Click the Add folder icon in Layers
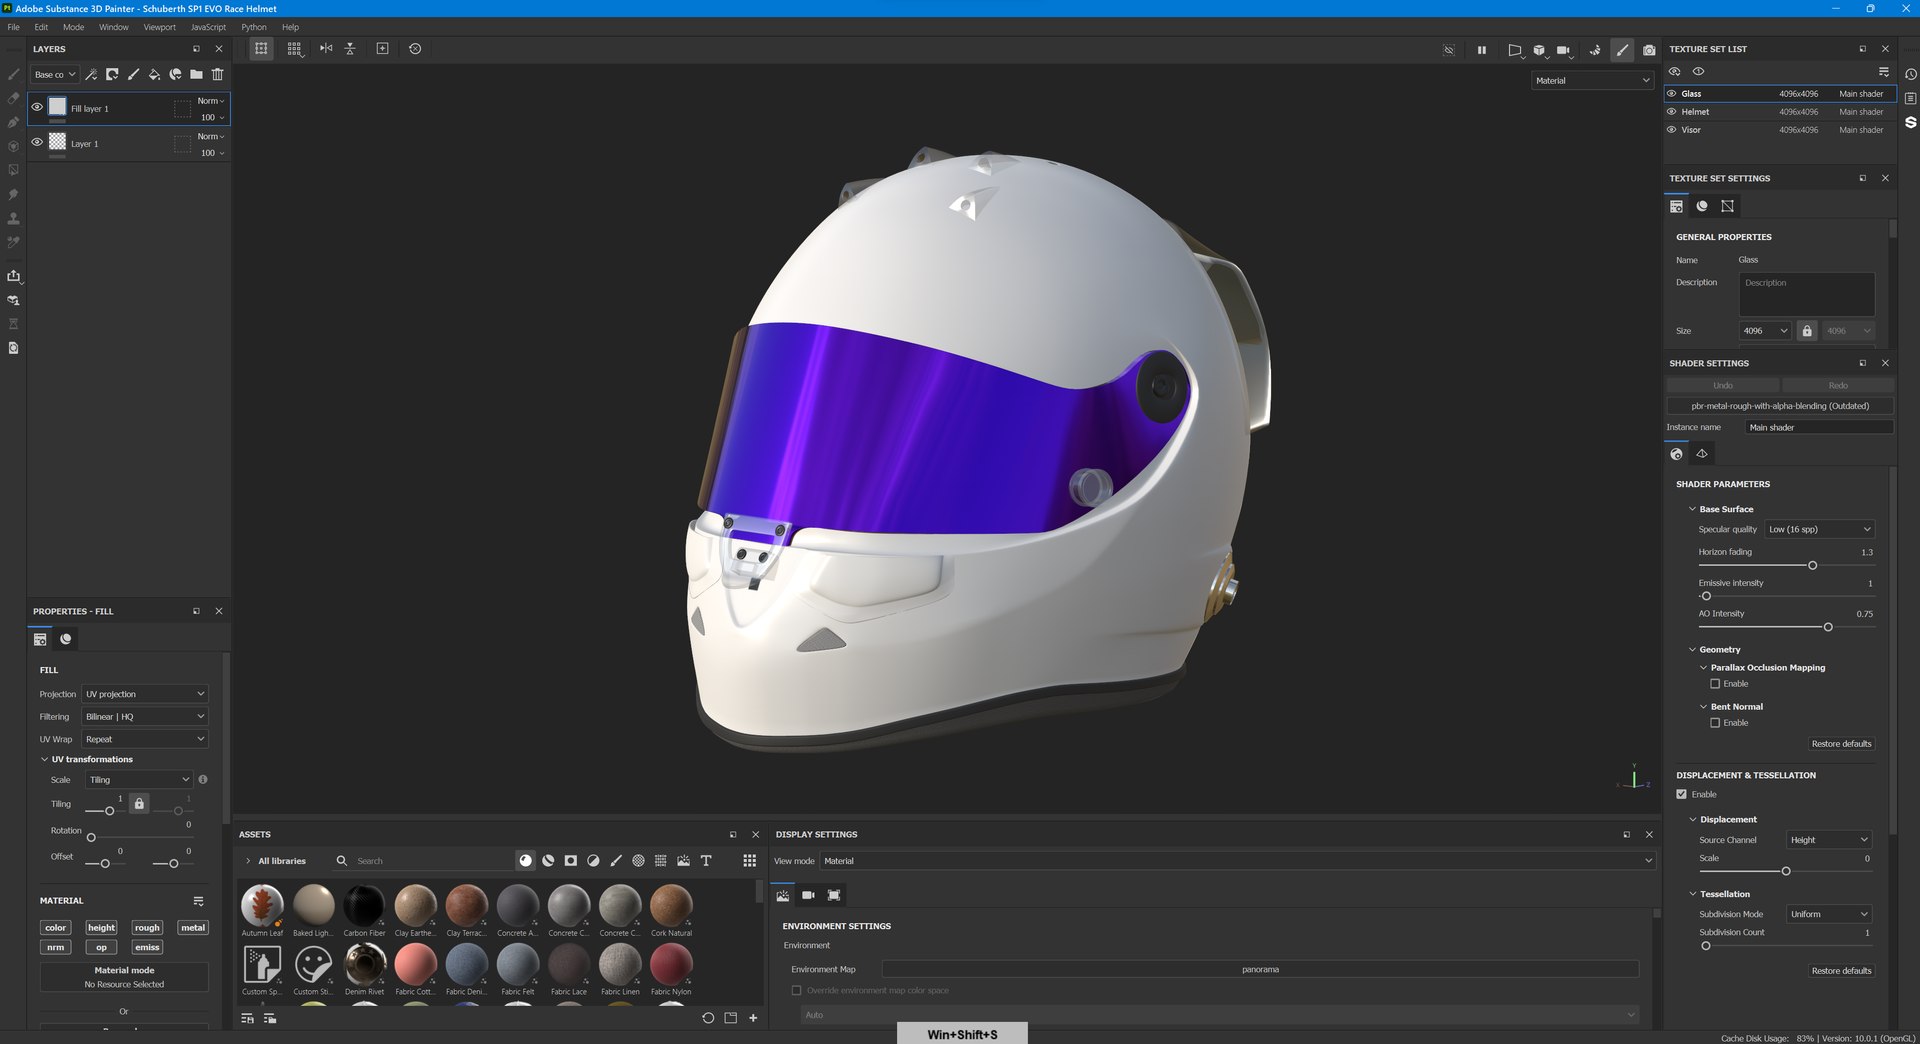1920x1044 pixels. 196,74
